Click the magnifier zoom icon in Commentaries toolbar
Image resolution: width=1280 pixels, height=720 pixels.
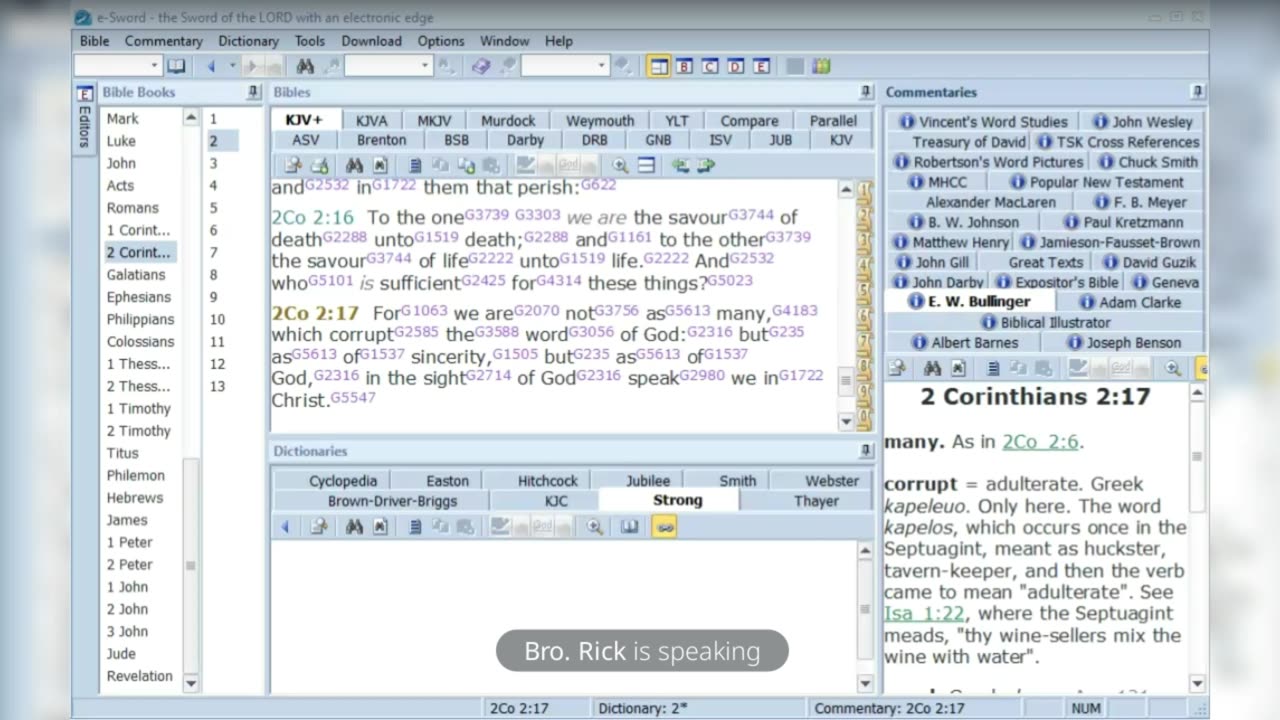[x=1173, y=368]
